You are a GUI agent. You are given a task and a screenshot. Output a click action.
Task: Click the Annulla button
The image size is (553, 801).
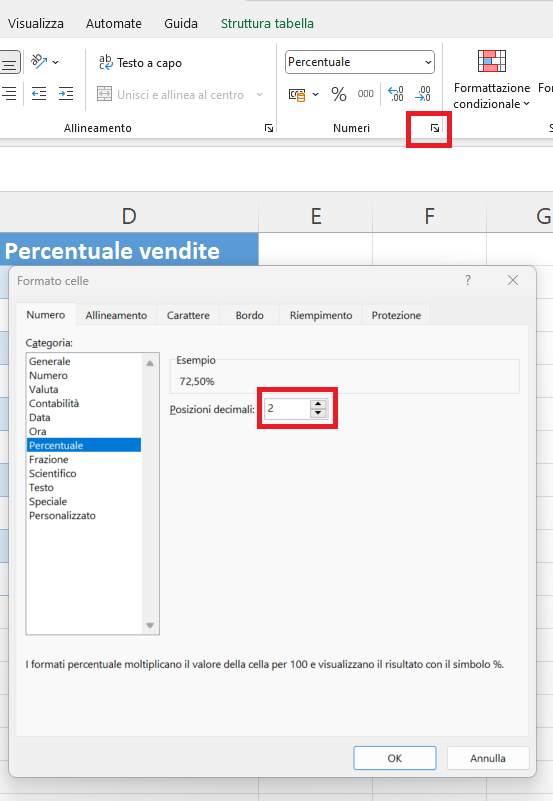click(488, 758)
